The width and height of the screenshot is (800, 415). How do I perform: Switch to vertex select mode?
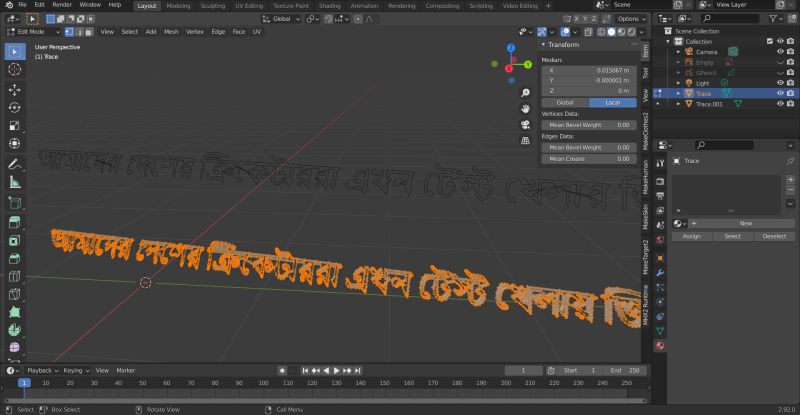point(69,32)
